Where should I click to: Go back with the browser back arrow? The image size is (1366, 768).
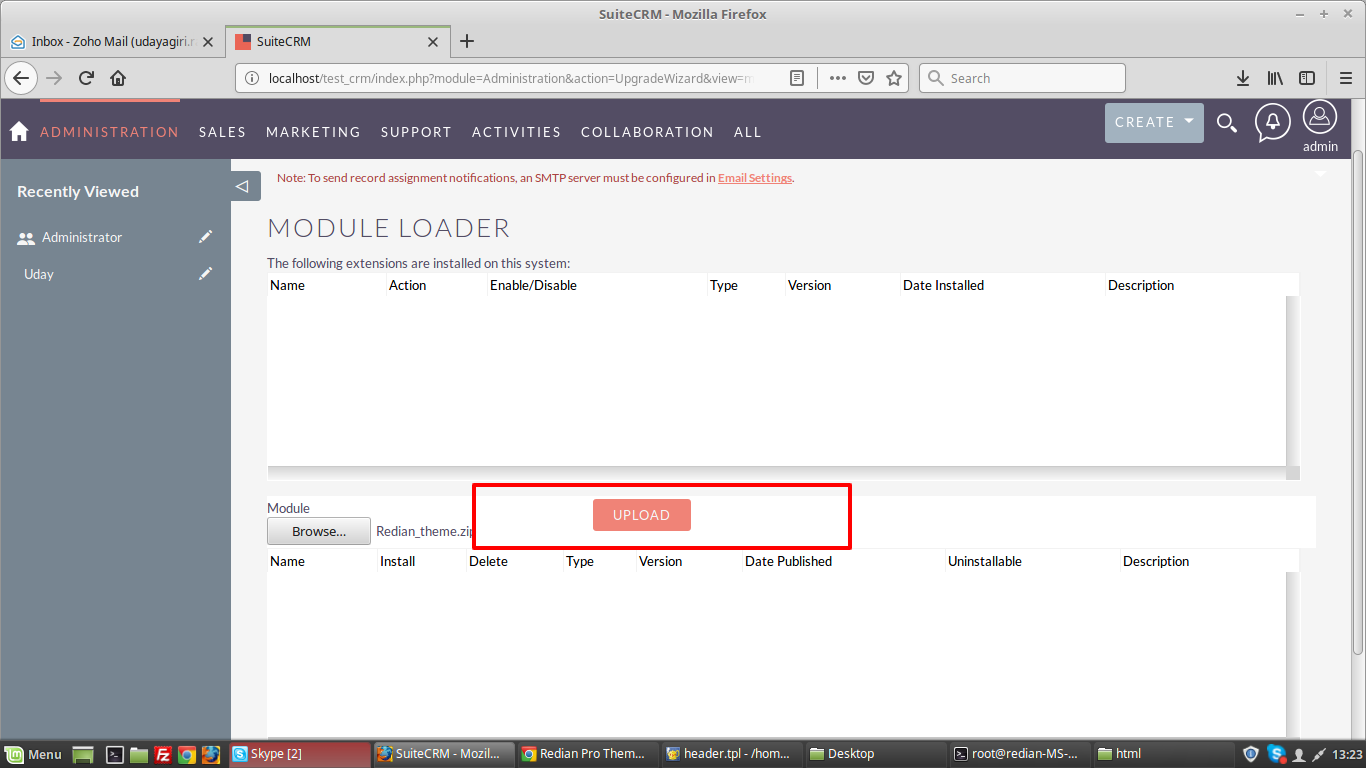(22, 78)
